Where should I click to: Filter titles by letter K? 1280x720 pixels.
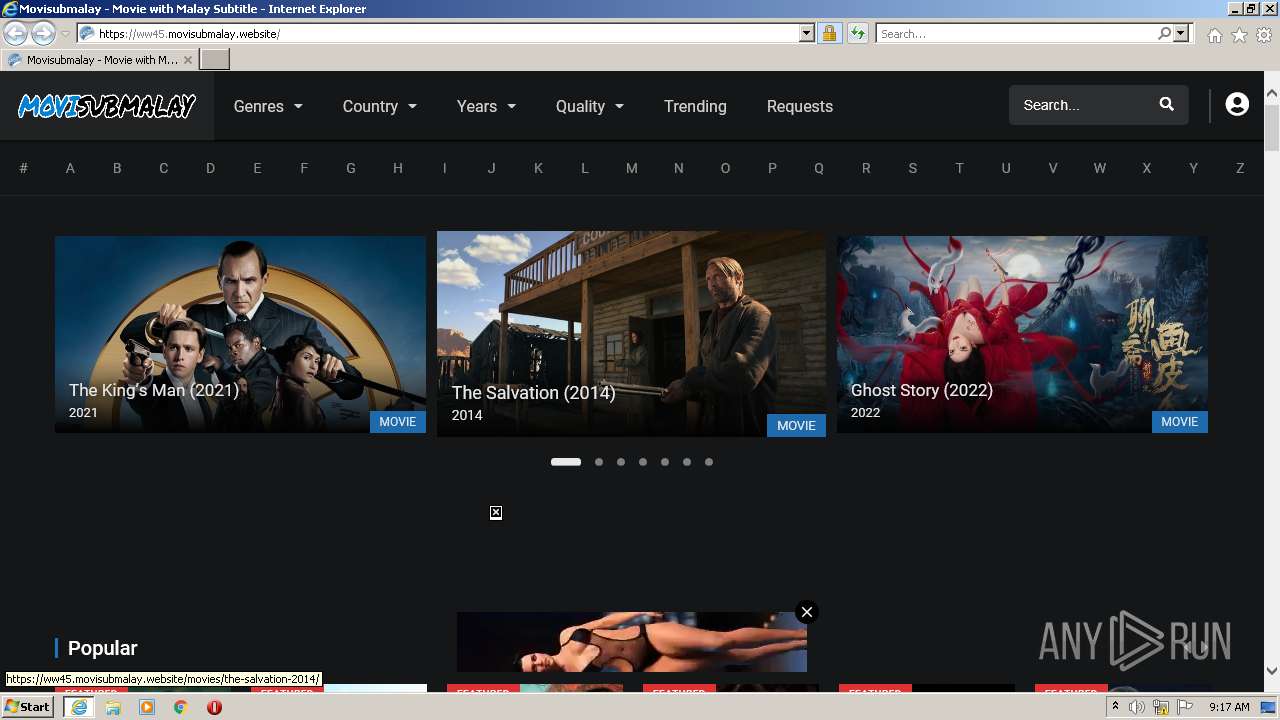coord(538,168)
